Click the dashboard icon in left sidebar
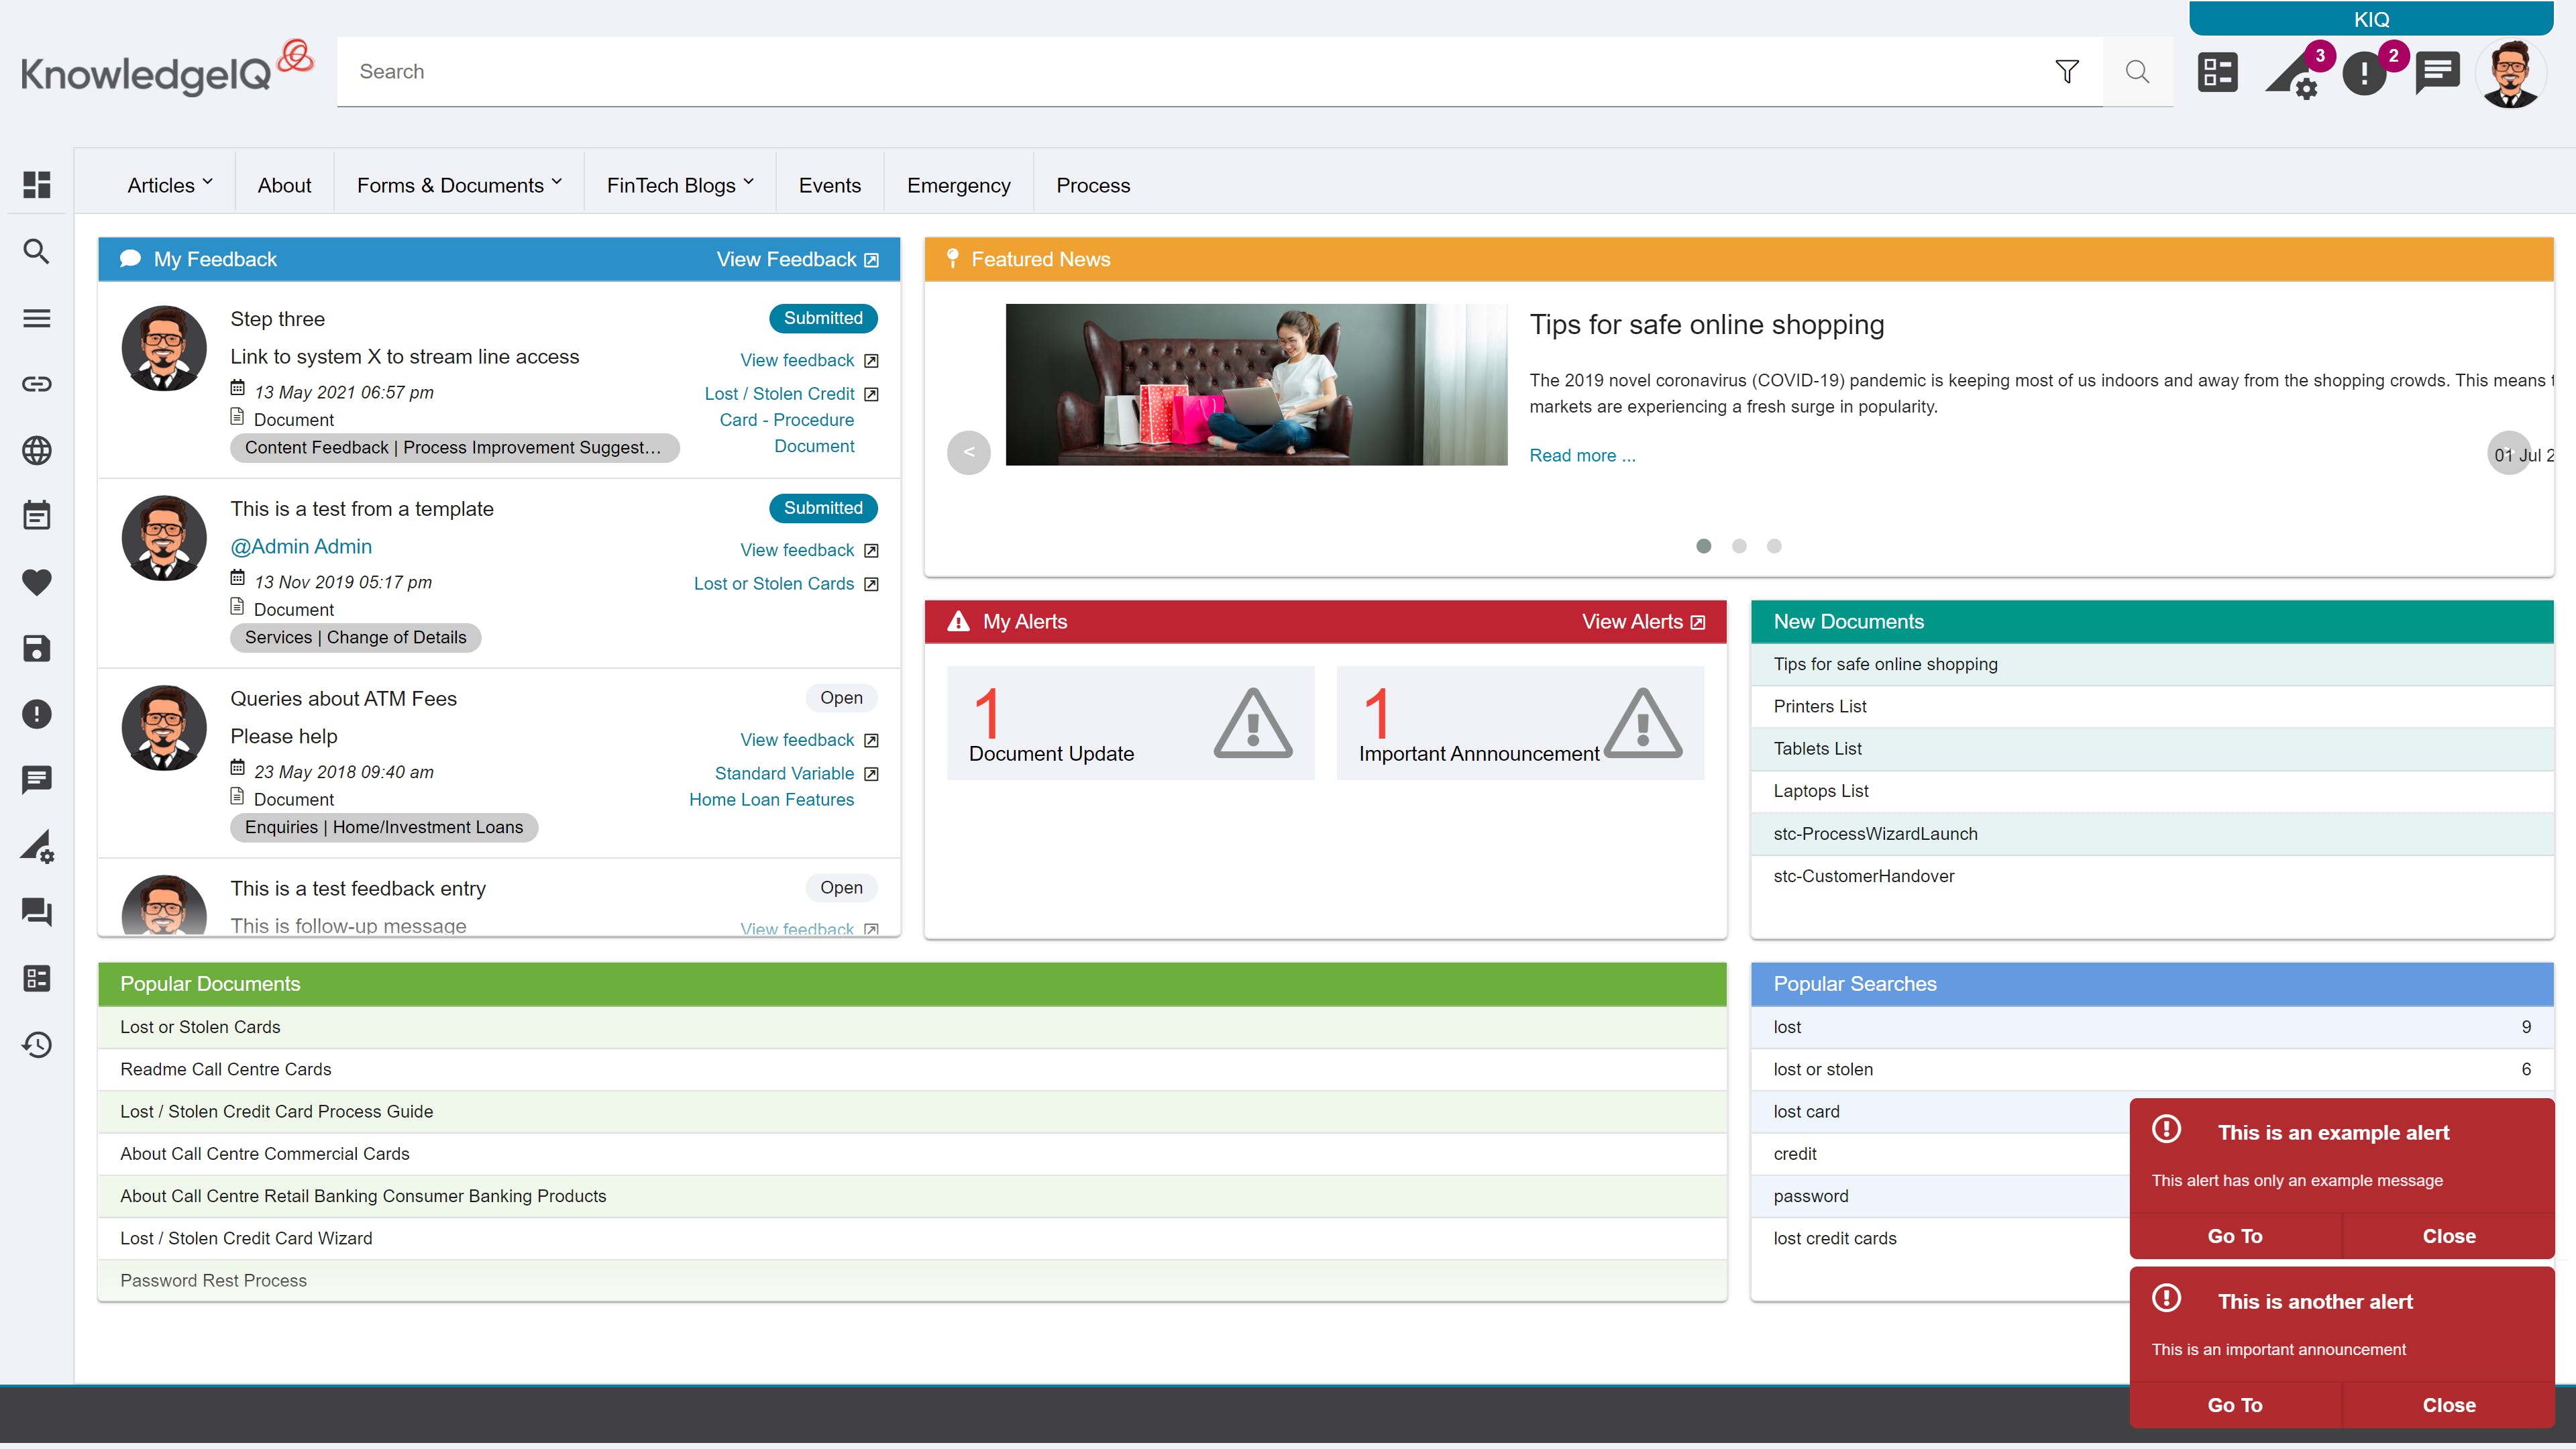The width and height of the screenshot is (2576, 1449). coord(37,185)
